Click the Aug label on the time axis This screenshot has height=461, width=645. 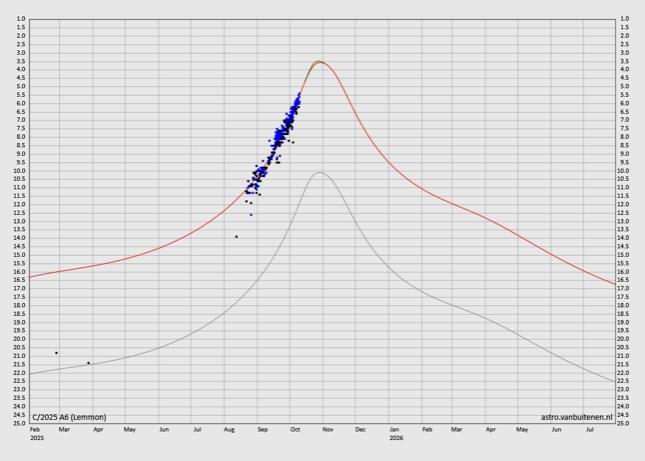pyautogui.click(x=229, y=429)
